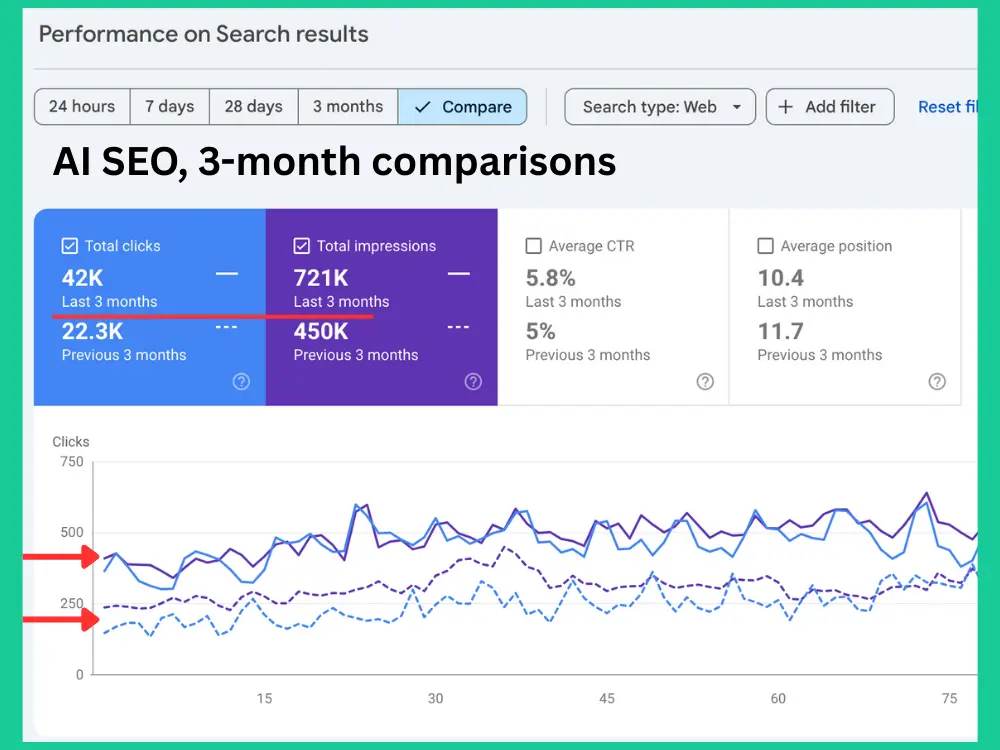Choose the 3 months date range
Screen dimensions: 1000x750
(347, 107)
